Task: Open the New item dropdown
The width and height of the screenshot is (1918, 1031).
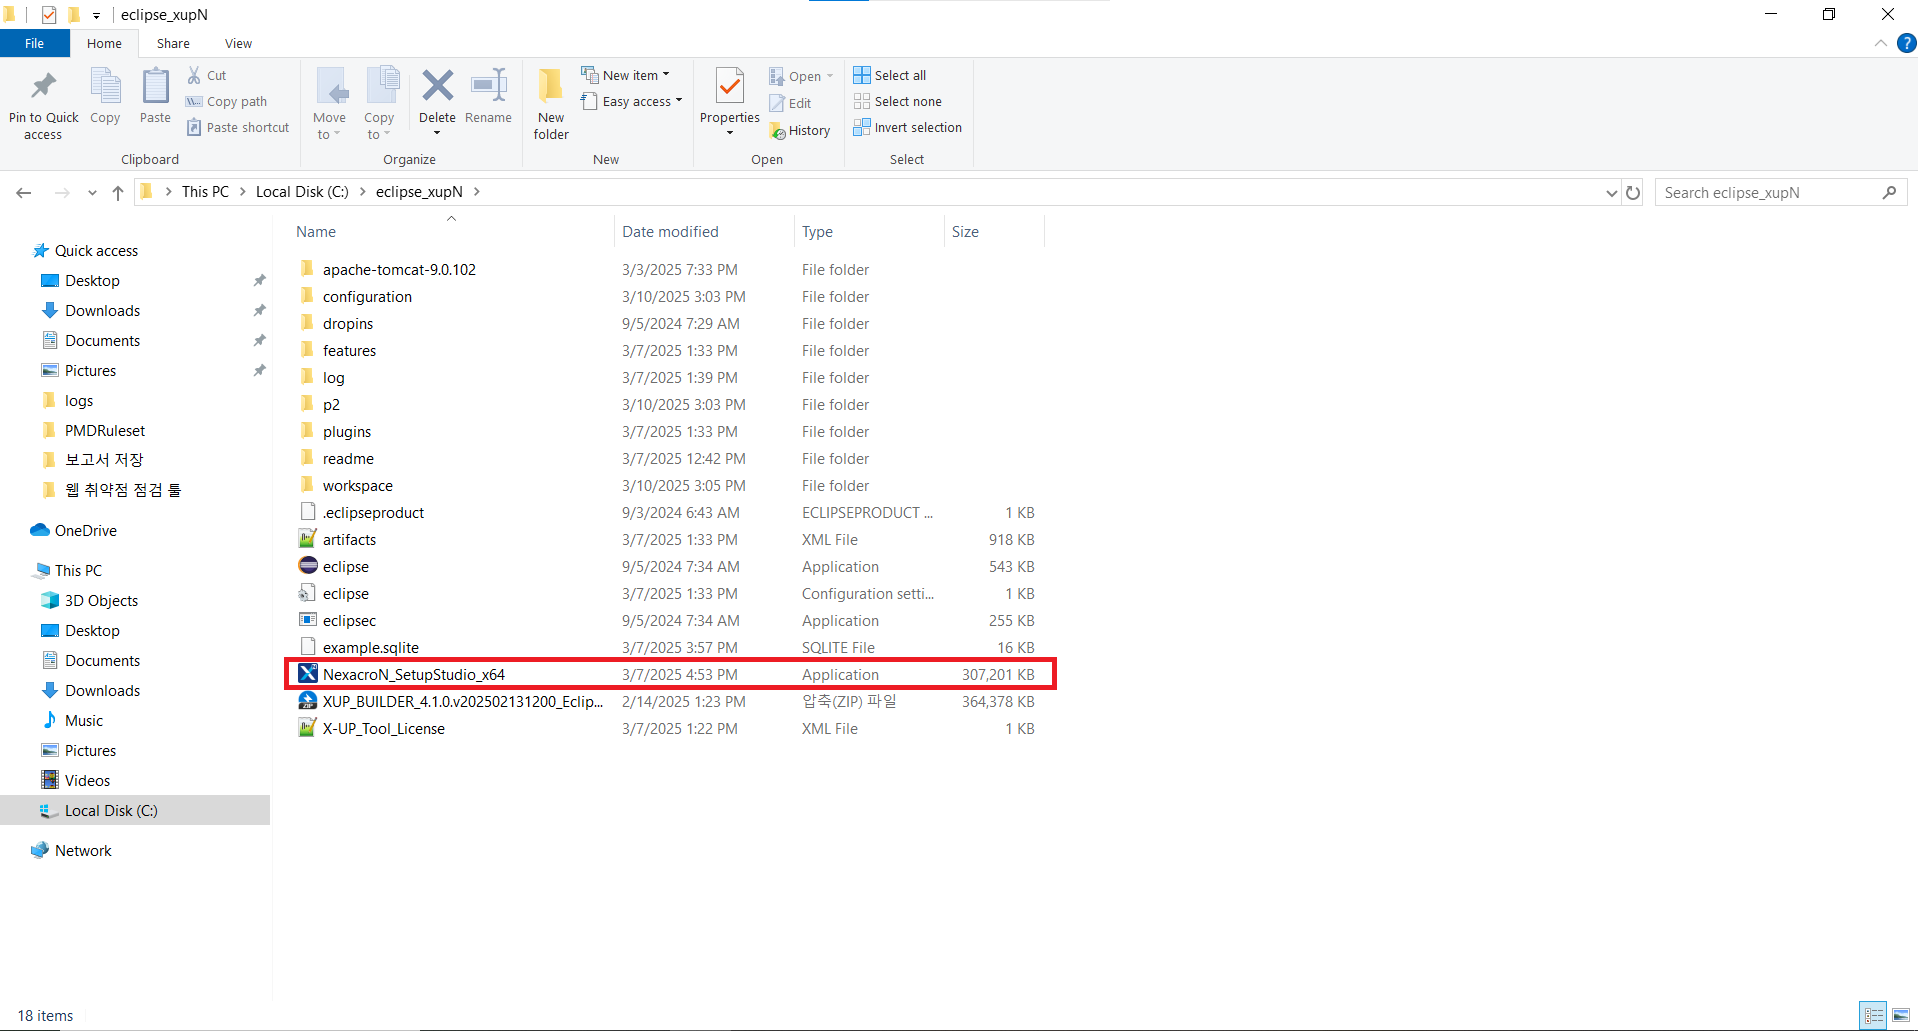Action: (x=626, y=75)
